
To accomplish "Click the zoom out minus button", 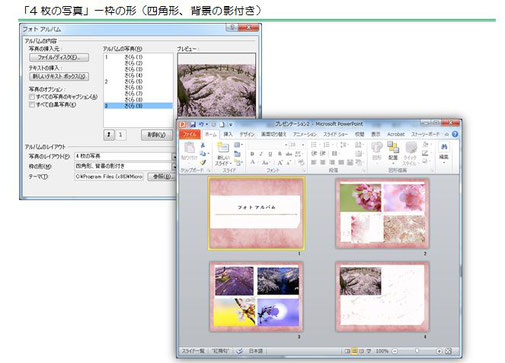I will [395, 351].
